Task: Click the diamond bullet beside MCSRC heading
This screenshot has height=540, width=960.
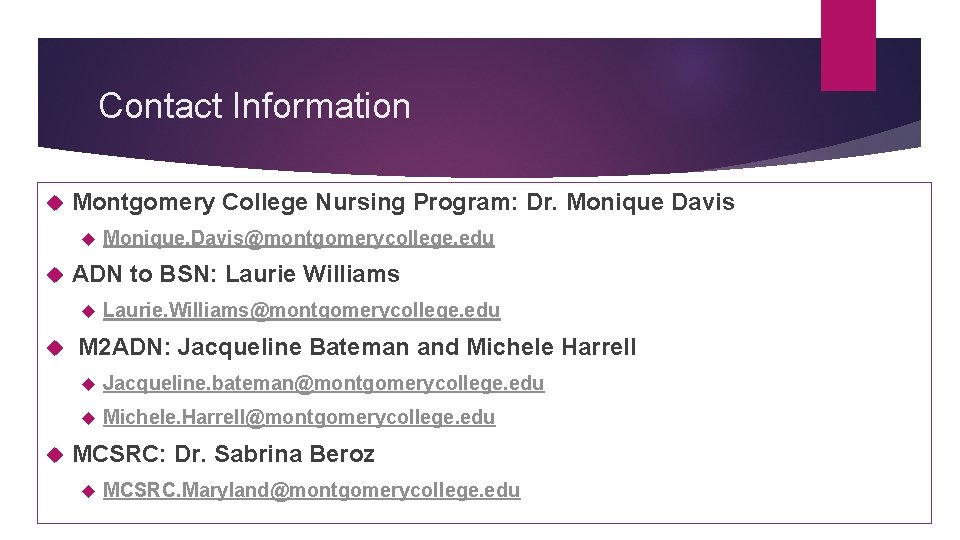Action: point(55,455)
